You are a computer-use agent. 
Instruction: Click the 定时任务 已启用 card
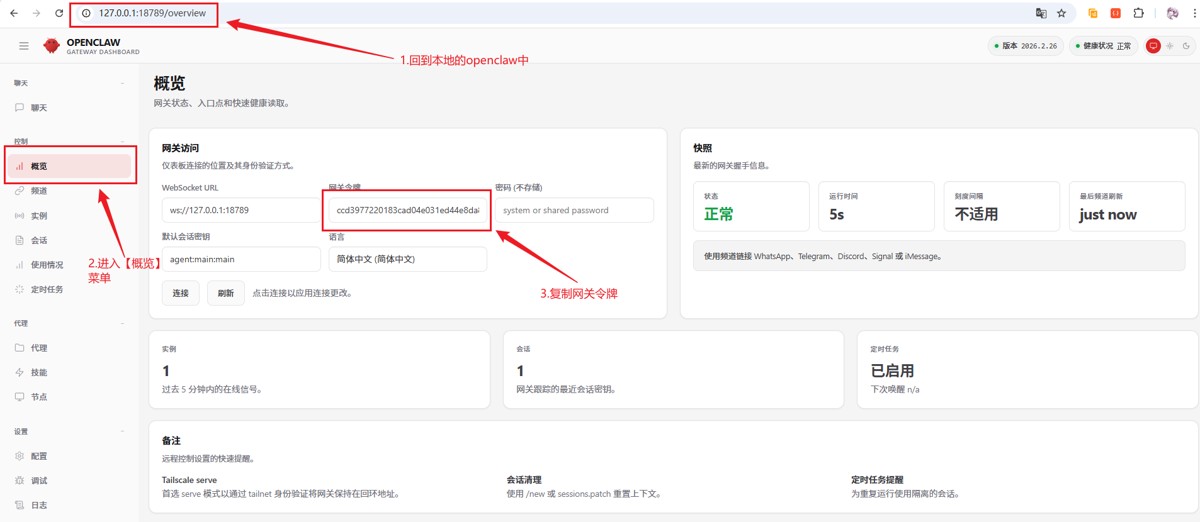(x=1028, y=370)
